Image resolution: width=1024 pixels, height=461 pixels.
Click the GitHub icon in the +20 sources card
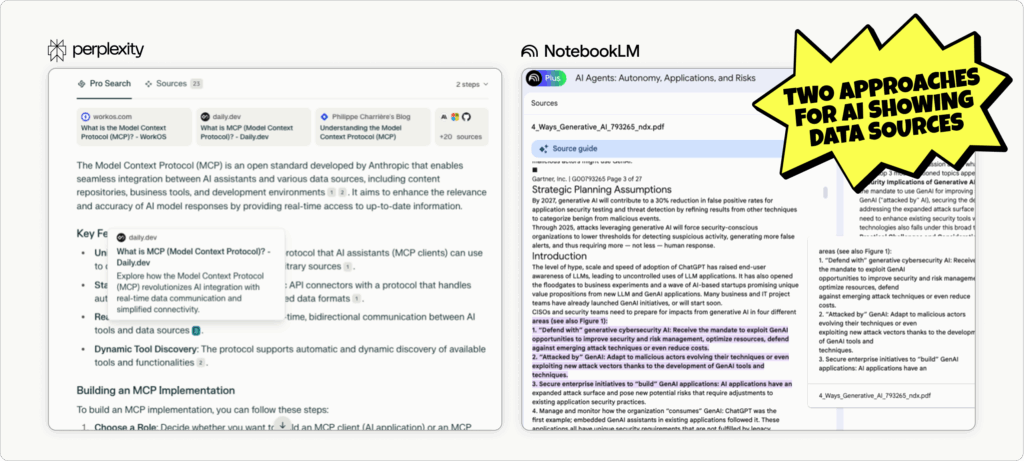tap(466, 116)
